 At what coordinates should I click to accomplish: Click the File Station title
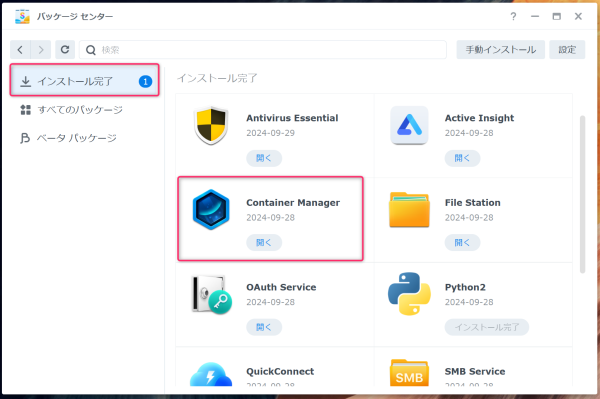point(473,203)
